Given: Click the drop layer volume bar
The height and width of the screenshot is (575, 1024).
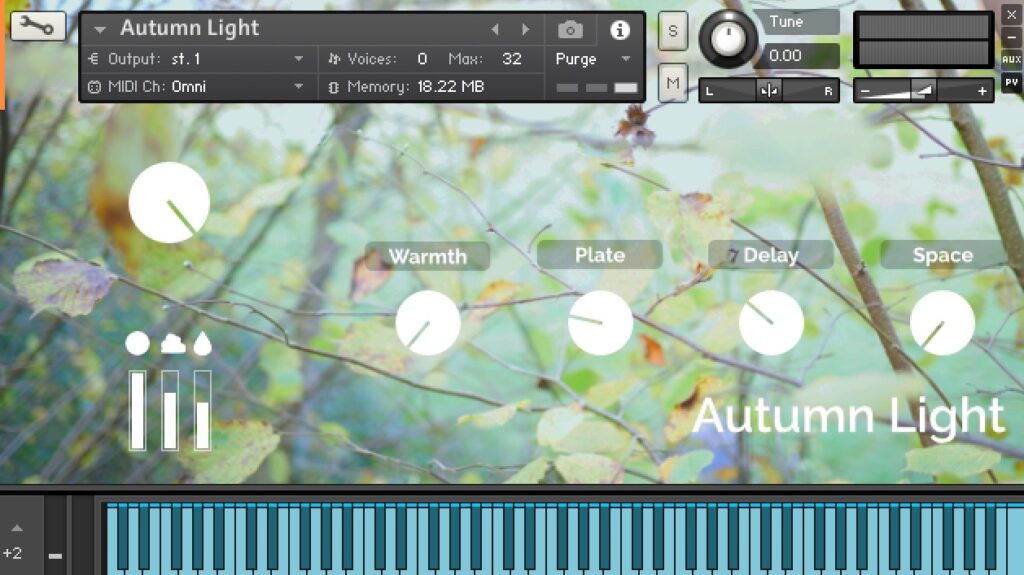Looking at the screenshot, I should coord(202,410).
